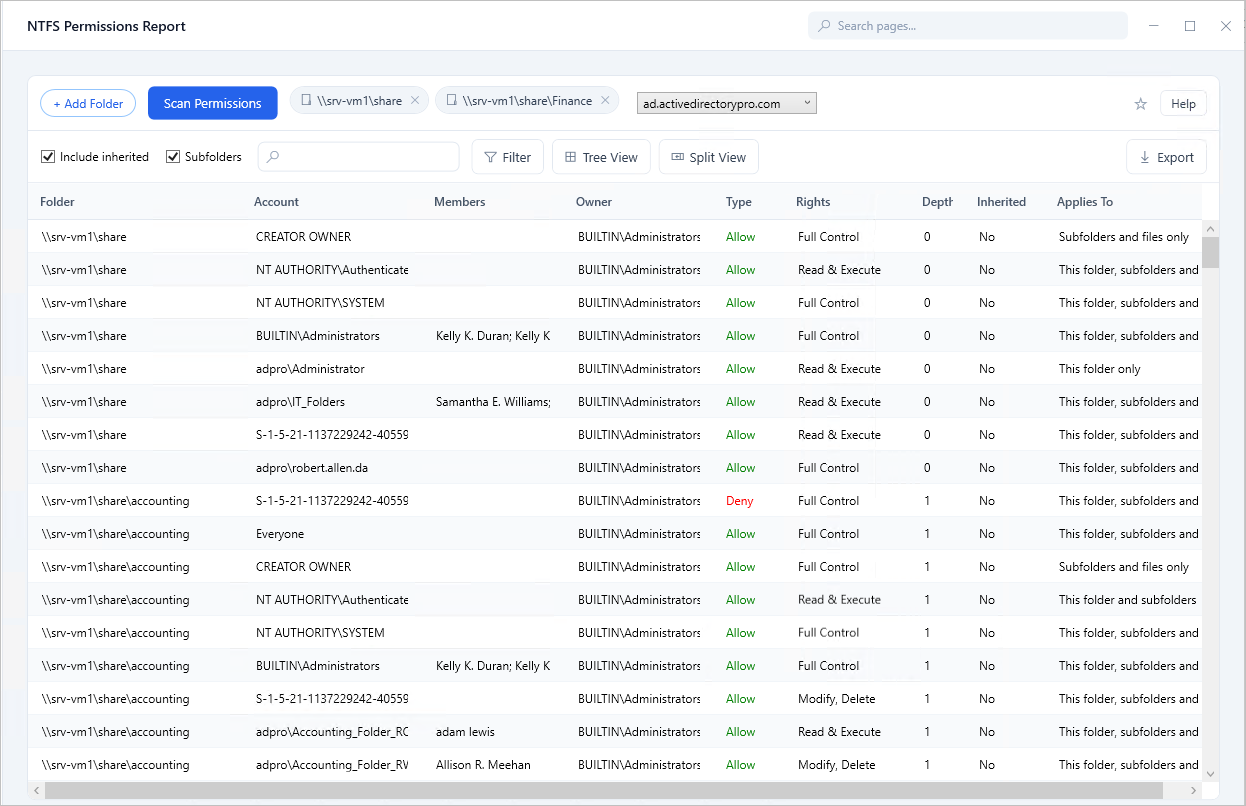Open the ad.activedirectorypro.com domain dropdown
This screenshot has height=806, width=1246.
tap(727, 103)
